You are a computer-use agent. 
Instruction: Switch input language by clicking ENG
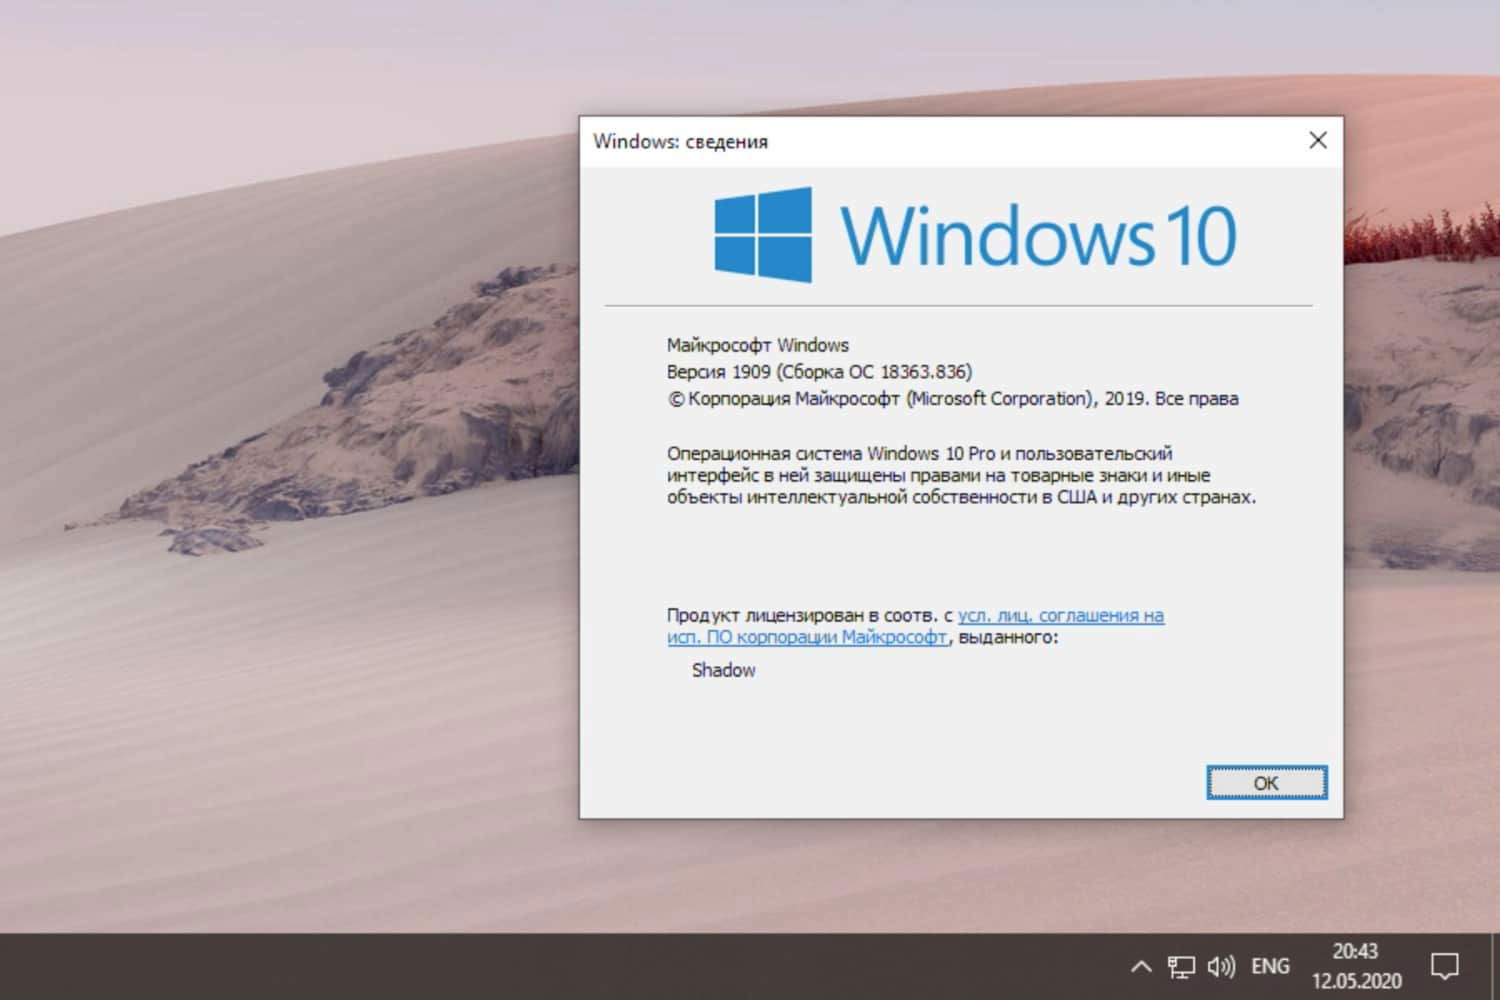tap(1270, 965)
